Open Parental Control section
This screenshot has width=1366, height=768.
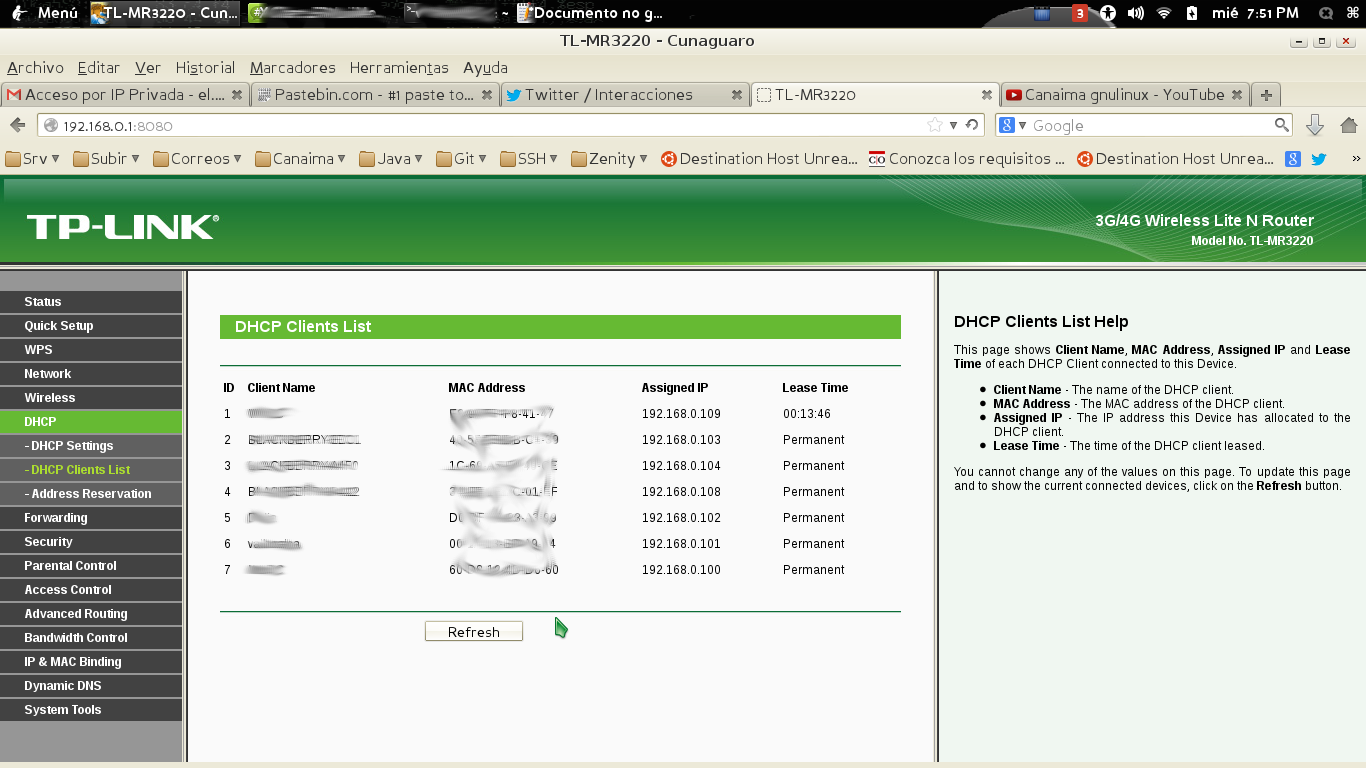(x=91, y=566)
